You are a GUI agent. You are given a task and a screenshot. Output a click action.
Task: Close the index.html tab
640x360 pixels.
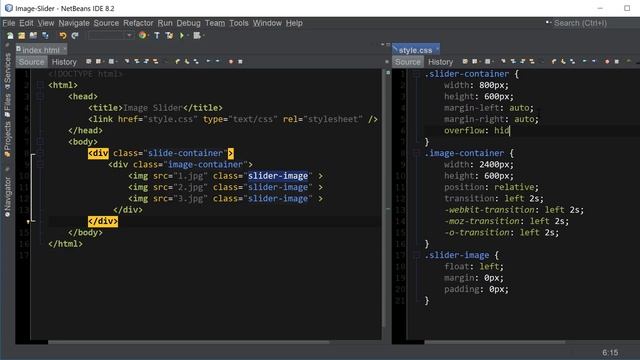(64, 49)
